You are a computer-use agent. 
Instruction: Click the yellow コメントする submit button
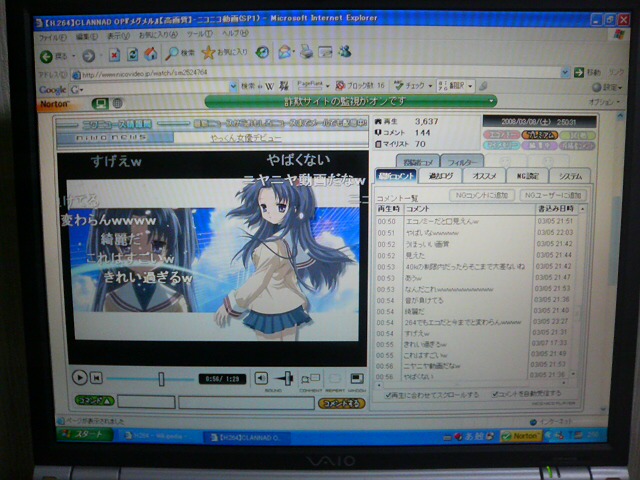pos(341,404)
